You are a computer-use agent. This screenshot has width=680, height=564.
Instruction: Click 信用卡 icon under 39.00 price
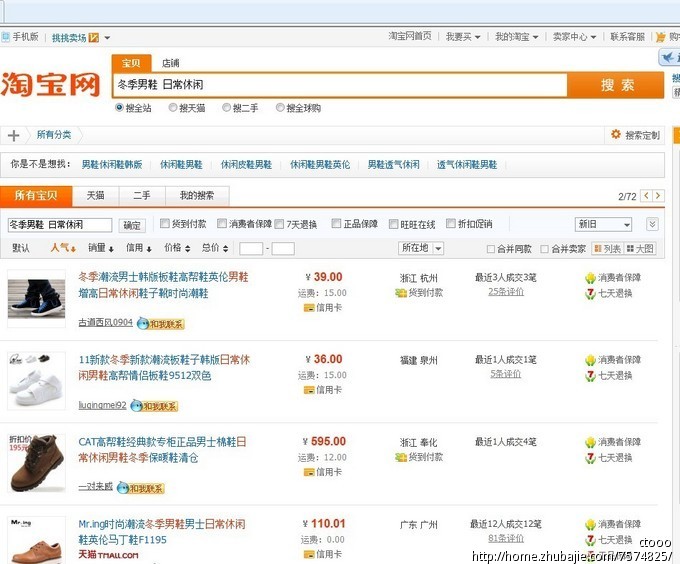[x=309, y=308]
